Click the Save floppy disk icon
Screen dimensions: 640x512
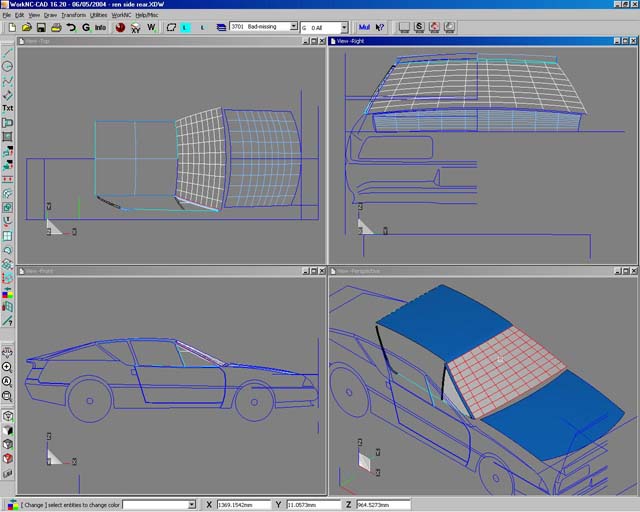[41, 28]
